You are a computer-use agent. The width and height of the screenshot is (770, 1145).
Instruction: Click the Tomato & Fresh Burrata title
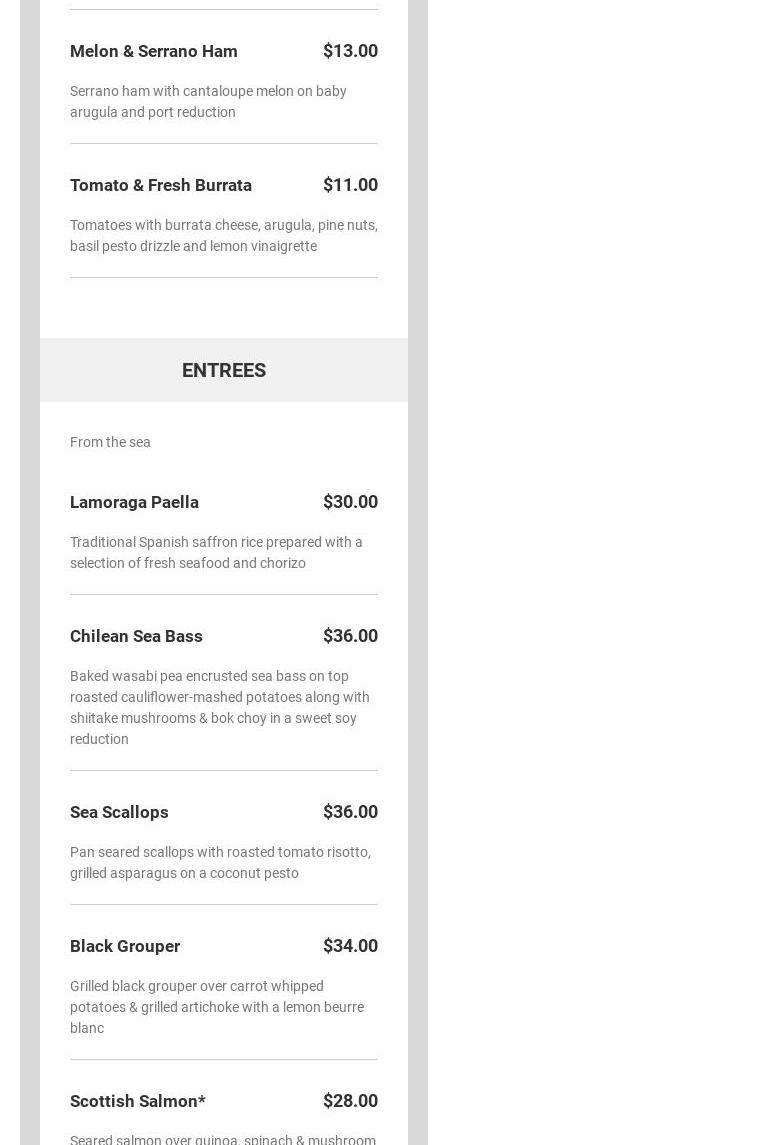point(161,185)
